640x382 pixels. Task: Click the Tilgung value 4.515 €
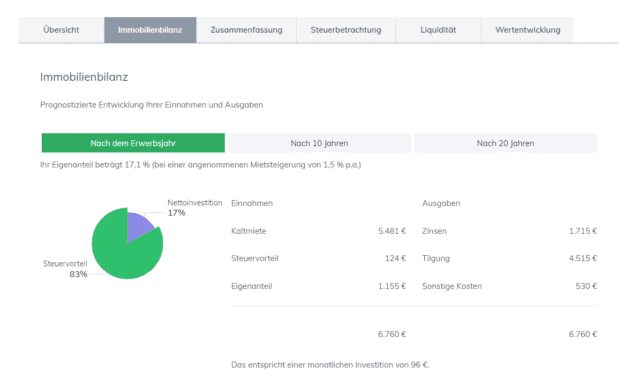(583, 258)
